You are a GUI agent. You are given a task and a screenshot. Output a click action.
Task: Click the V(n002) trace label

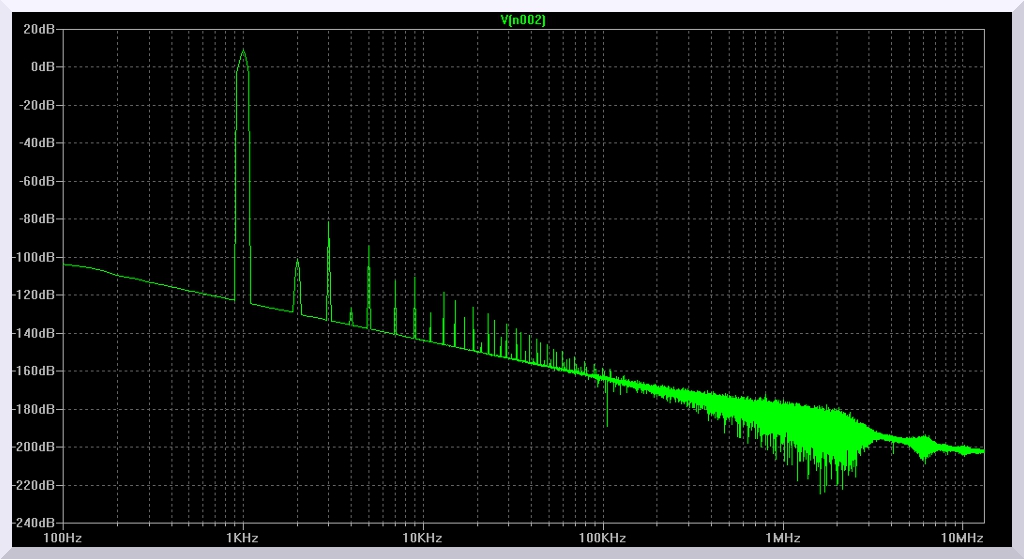523,20
